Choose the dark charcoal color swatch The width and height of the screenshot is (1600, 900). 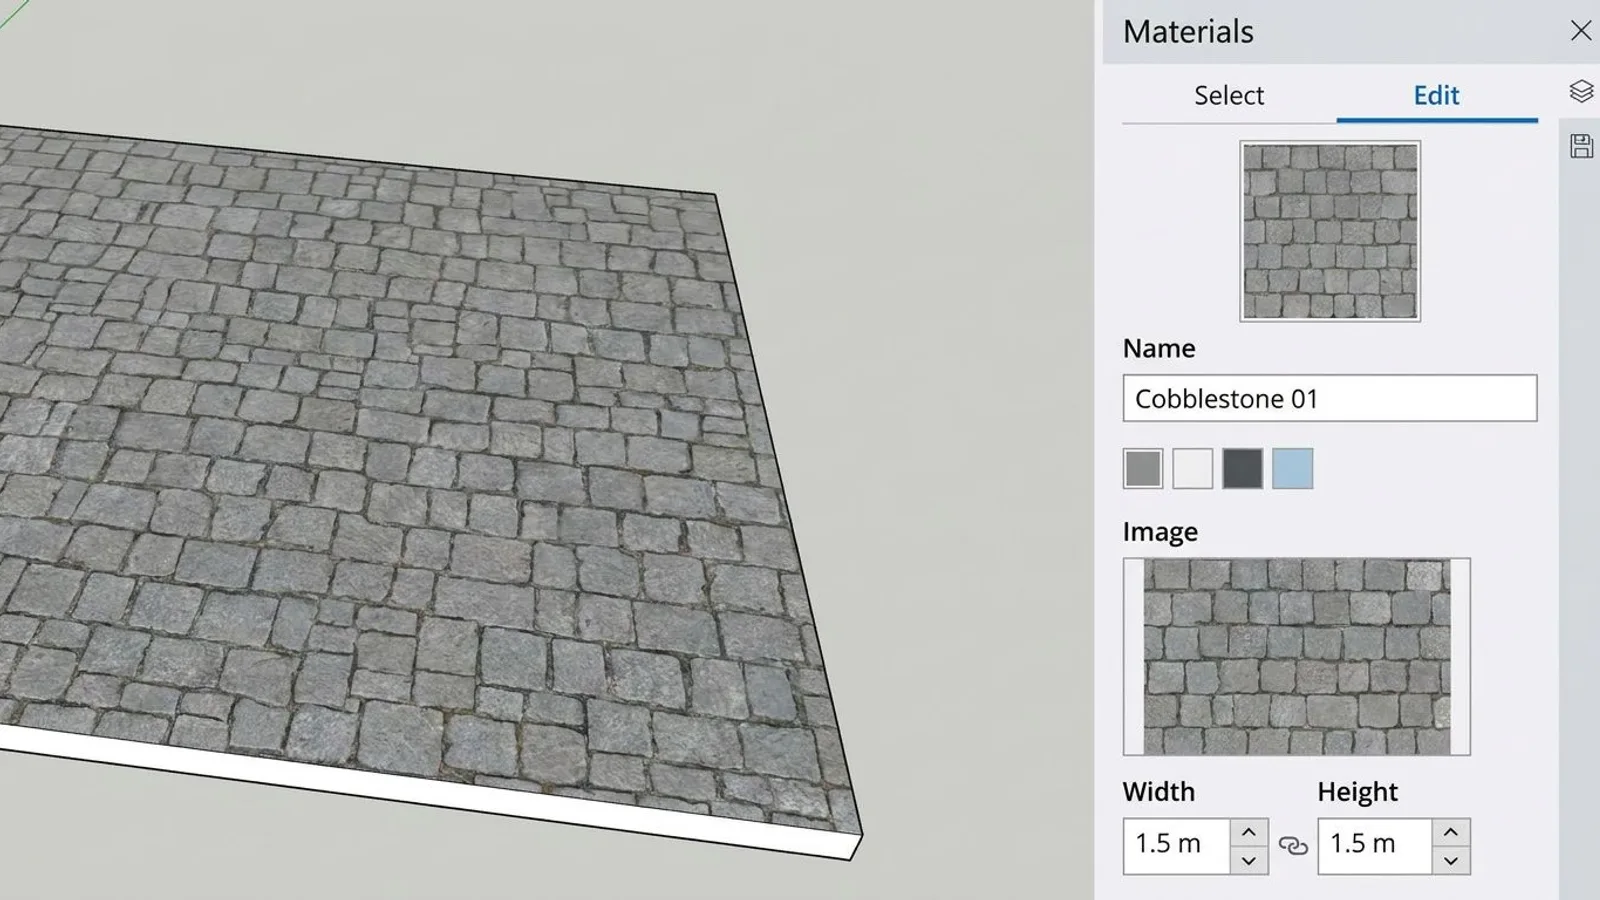(1243, 468)
